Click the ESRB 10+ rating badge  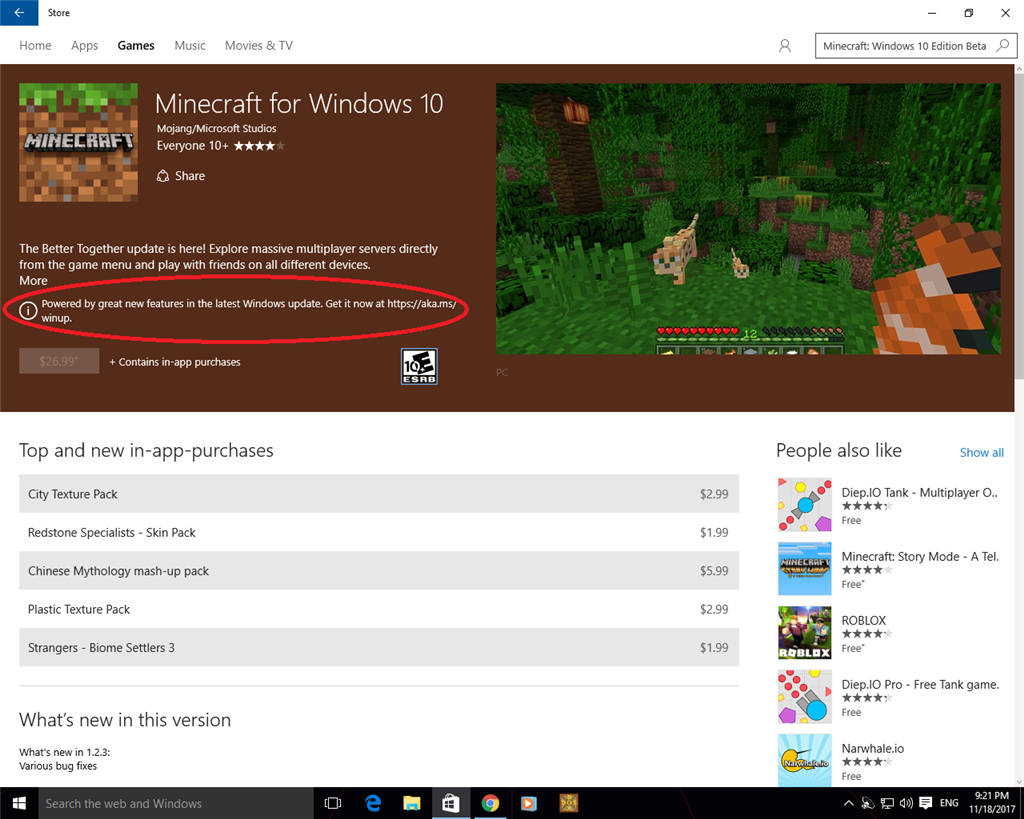[419, 366]
